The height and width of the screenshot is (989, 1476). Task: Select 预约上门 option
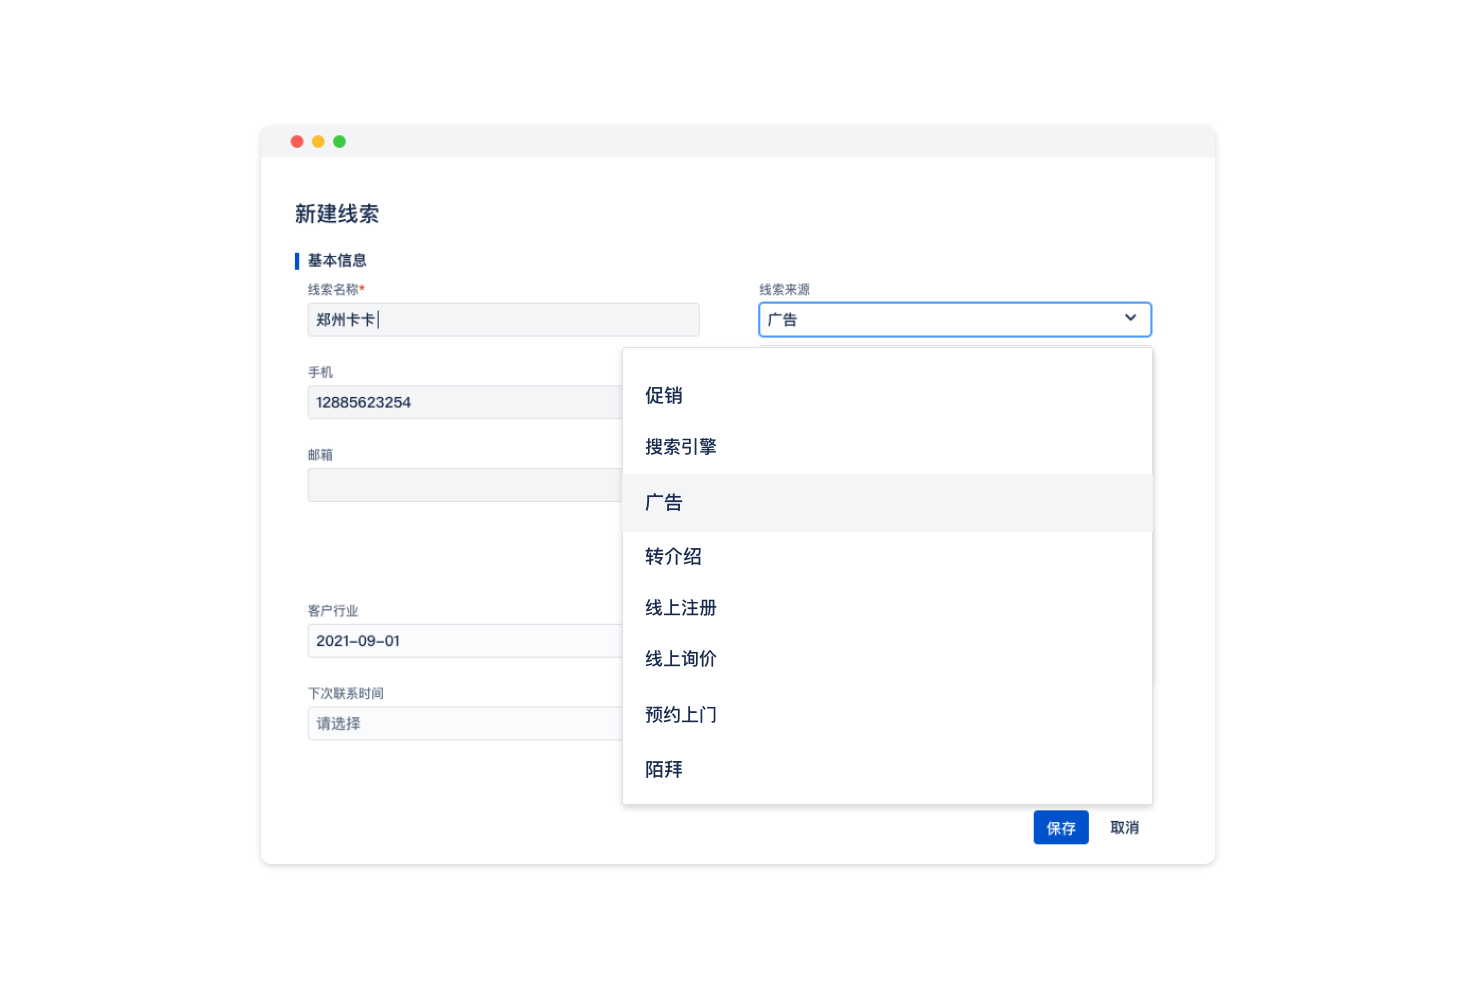point(681,715)
